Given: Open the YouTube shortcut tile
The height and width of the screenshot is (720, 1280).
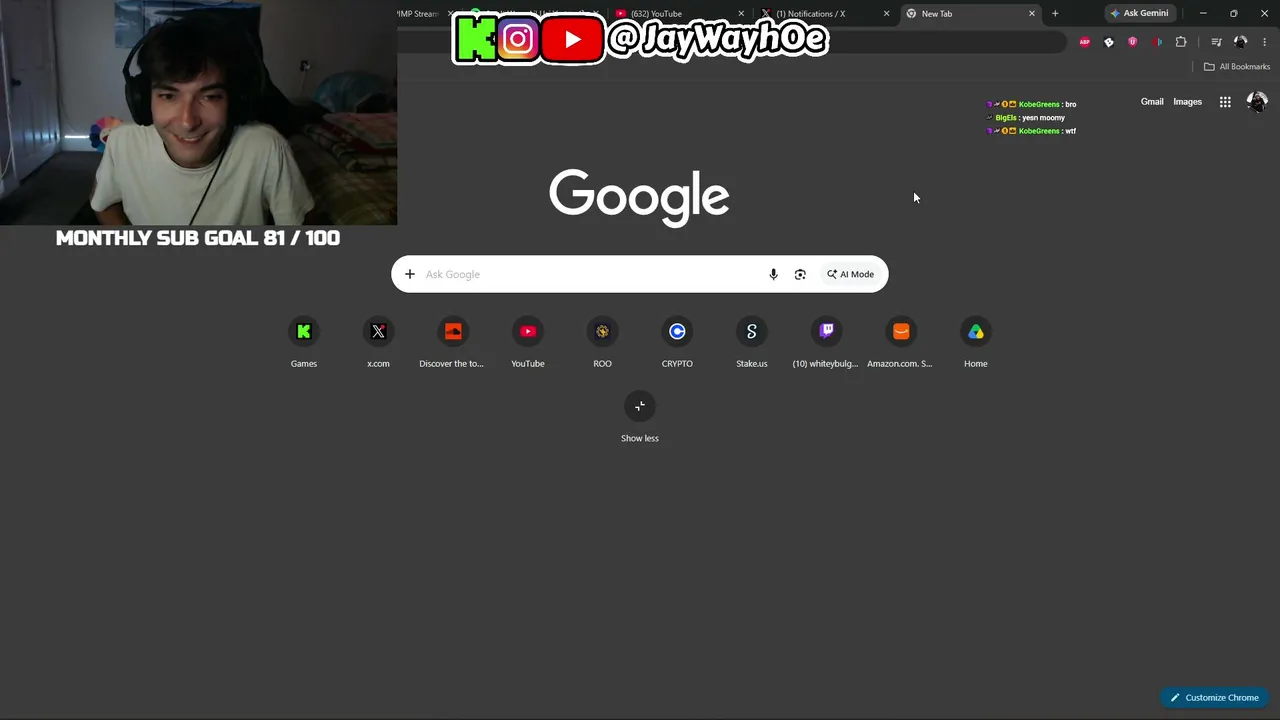Looking at the screenshot, I should [528, 343].
